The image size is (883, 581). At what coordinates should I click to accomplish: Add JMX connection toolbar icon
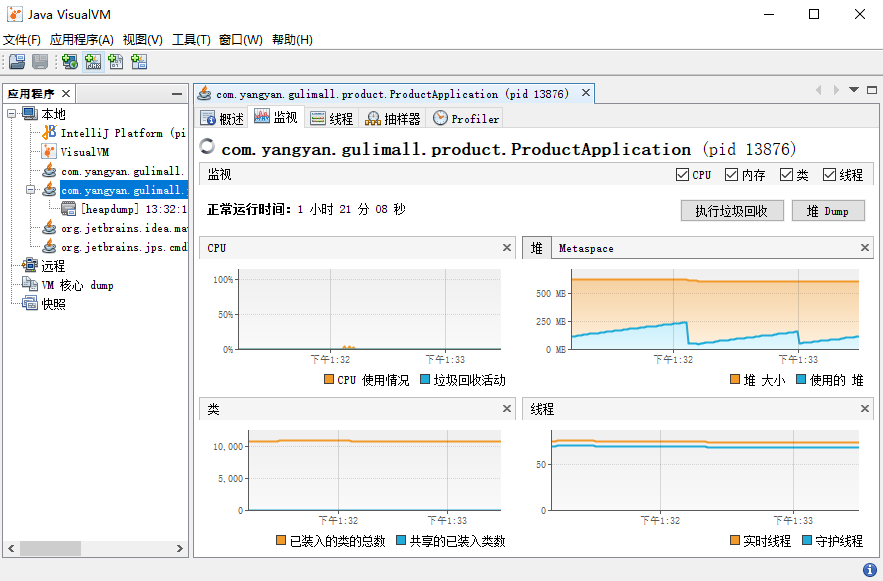[93, 62]
